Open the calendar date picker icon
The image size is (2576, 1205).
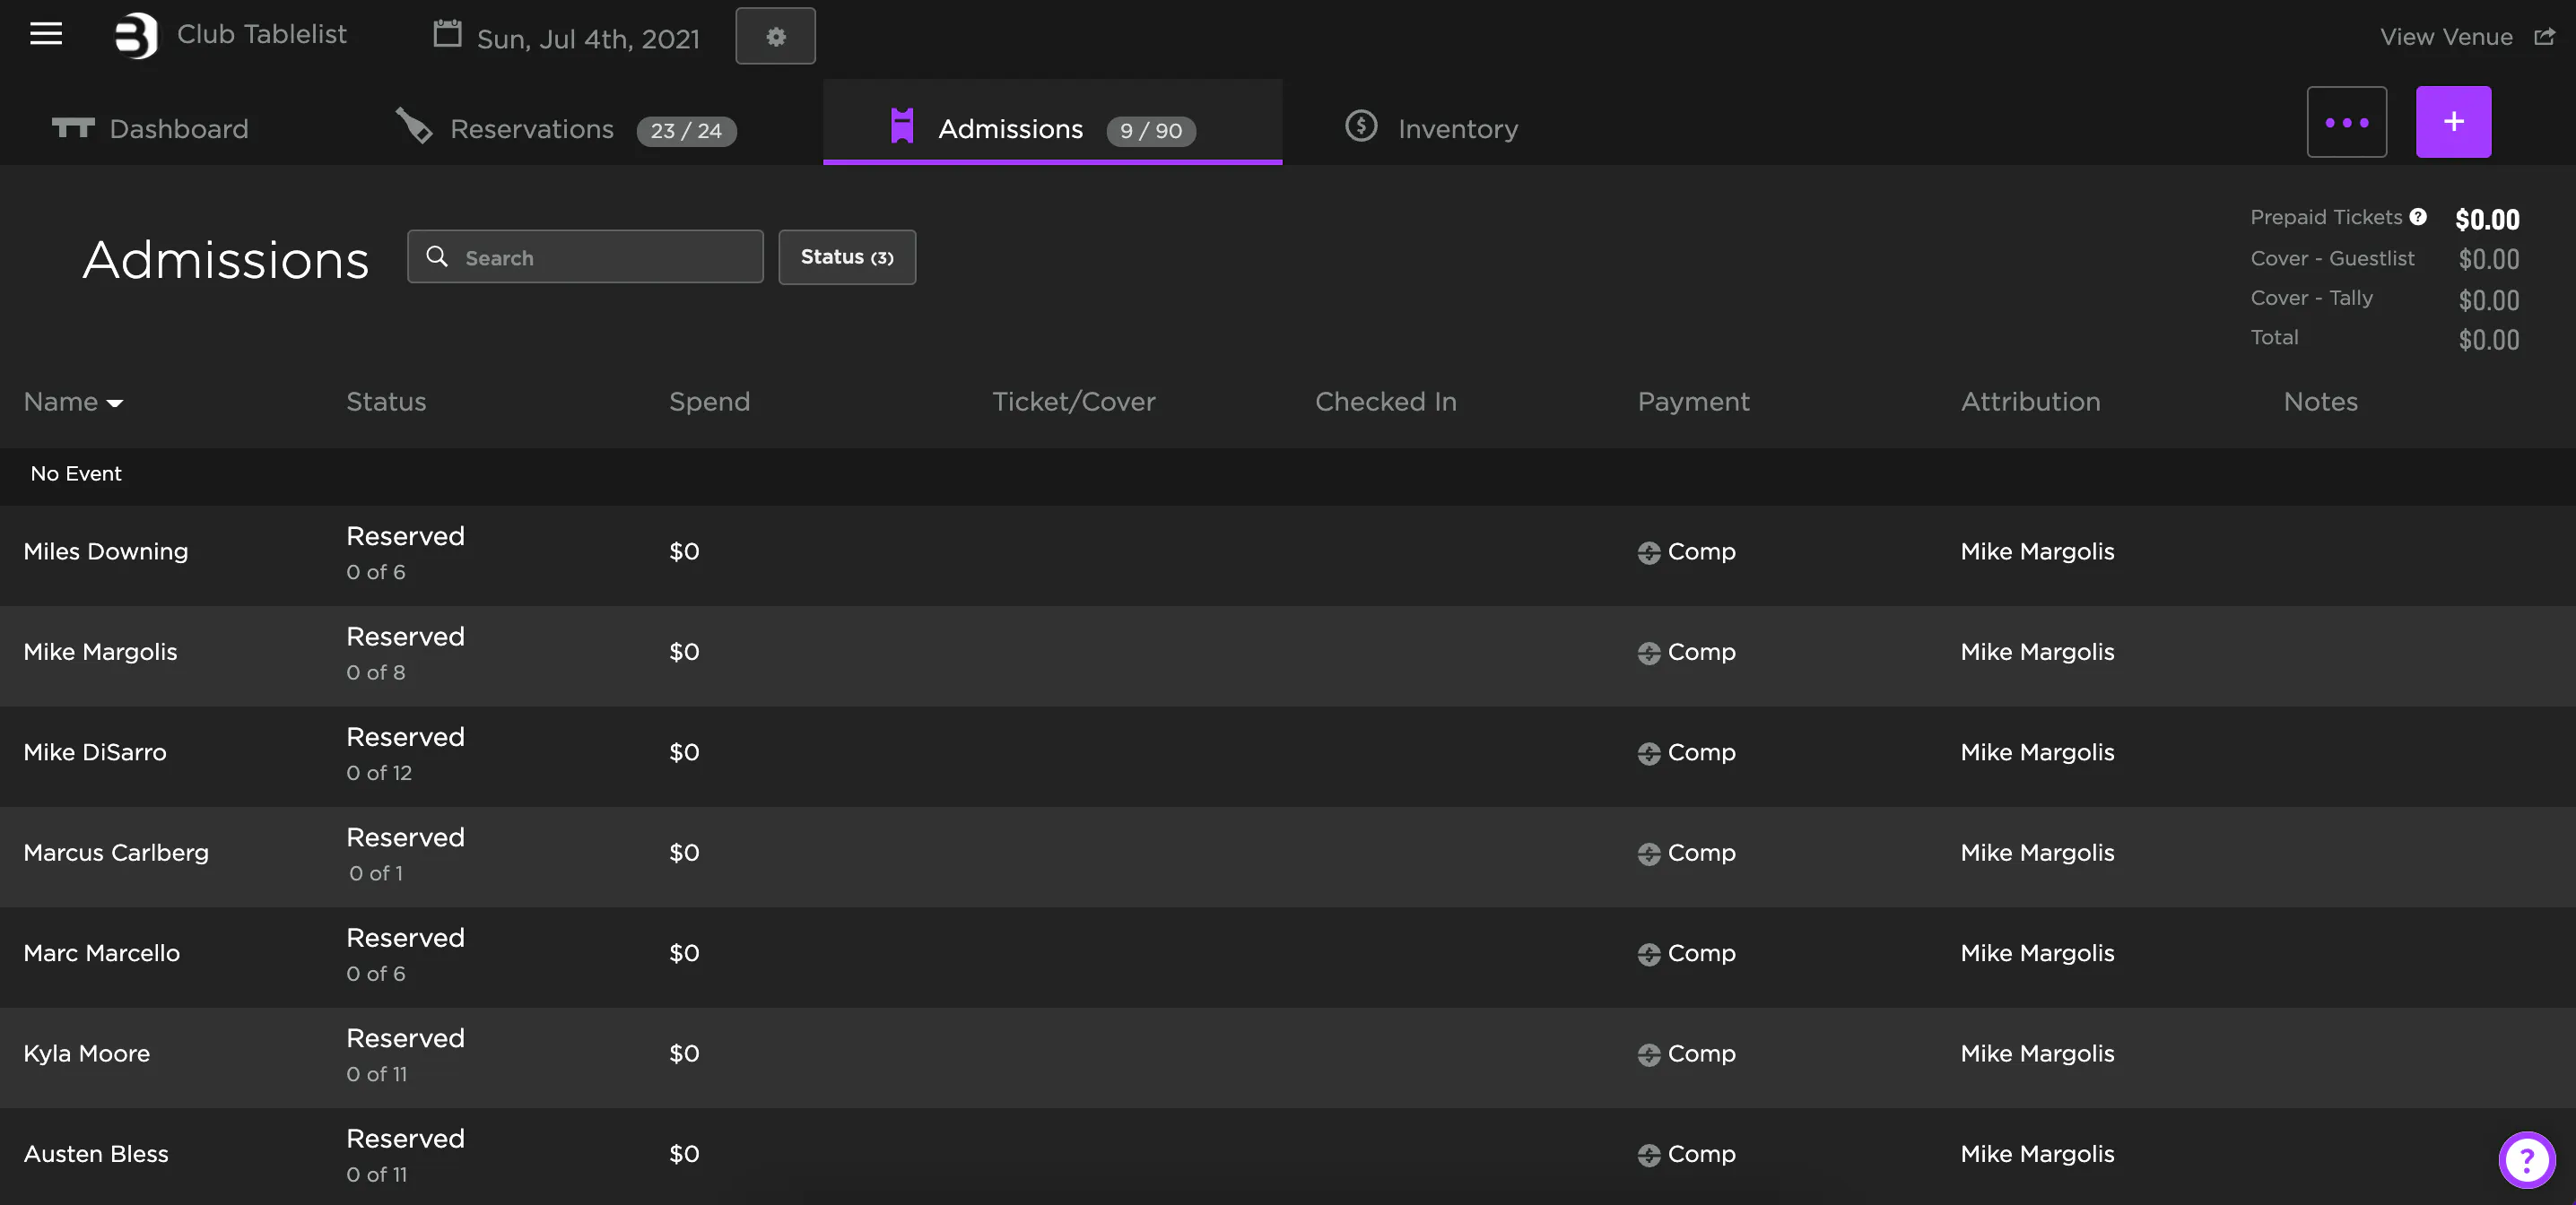pyautogui.click(x=447, y=34)
